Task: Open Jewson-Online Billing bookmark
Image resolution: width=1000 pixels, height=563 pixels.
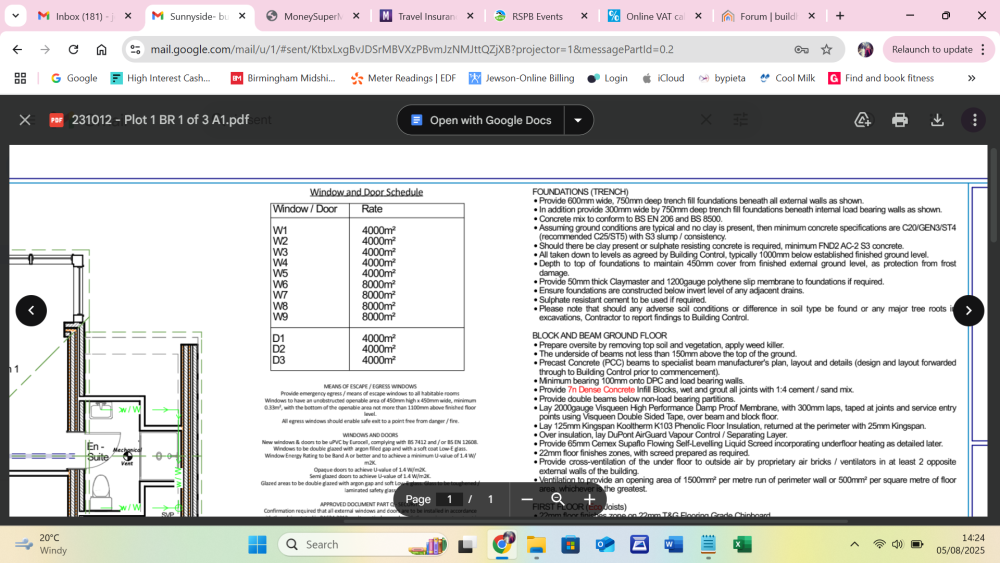Action: [522, 78]
